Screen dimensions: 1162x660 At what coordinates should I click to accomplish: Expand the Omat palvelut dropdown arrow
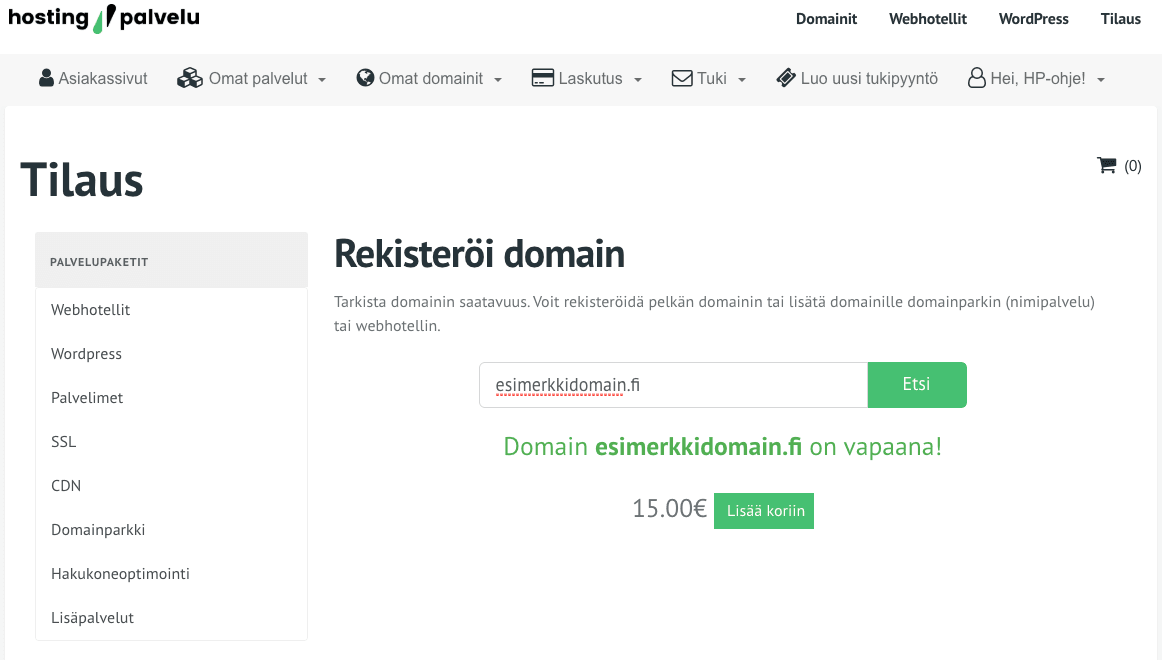pos(322,79)
